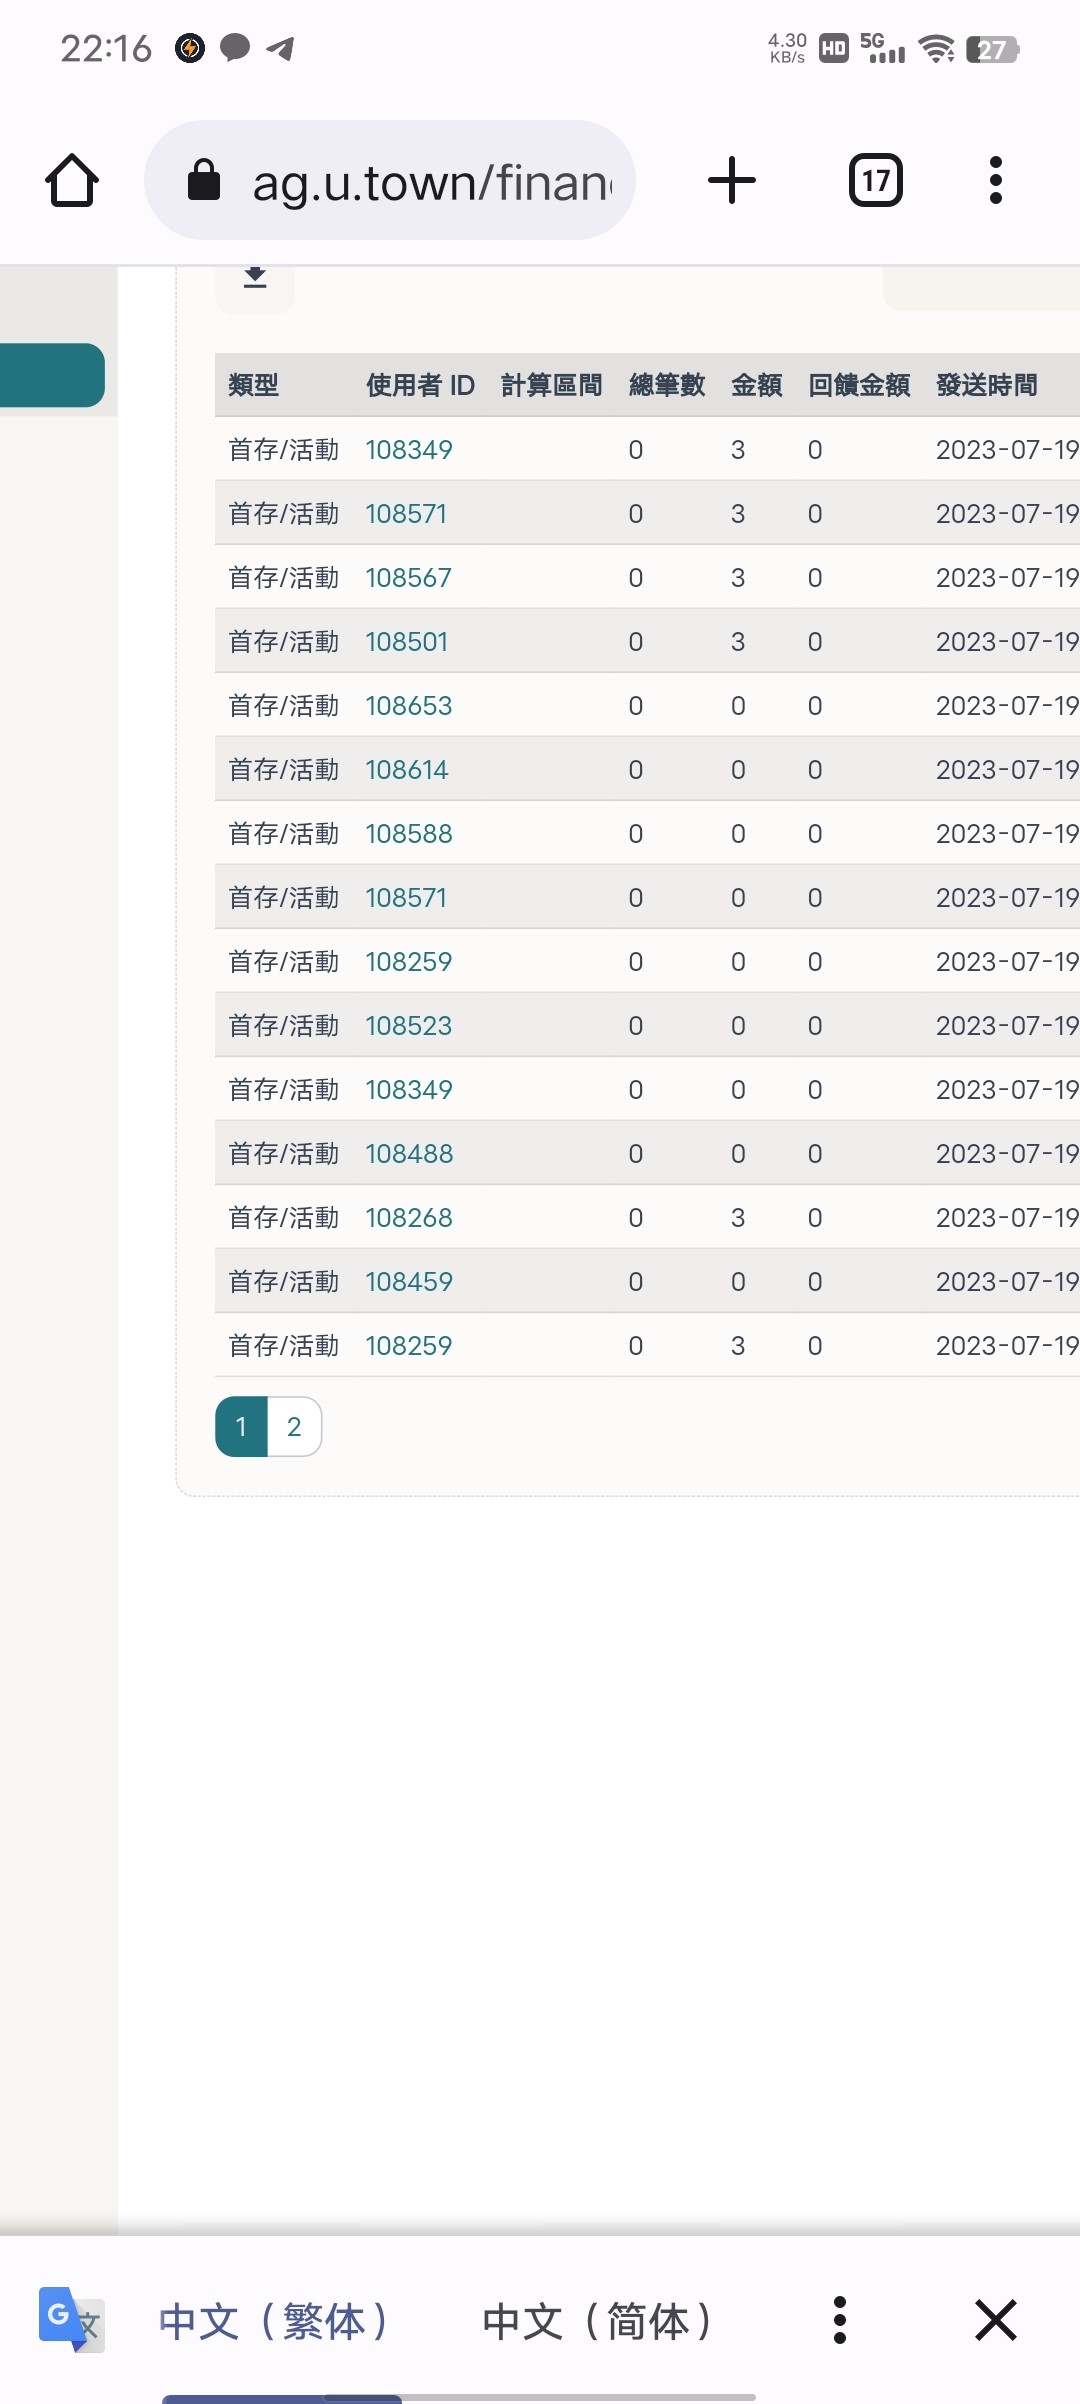Tap the browser home icon
Image resolution: width=1080 pixels, height=2404 pixels.
click(72, 181)
